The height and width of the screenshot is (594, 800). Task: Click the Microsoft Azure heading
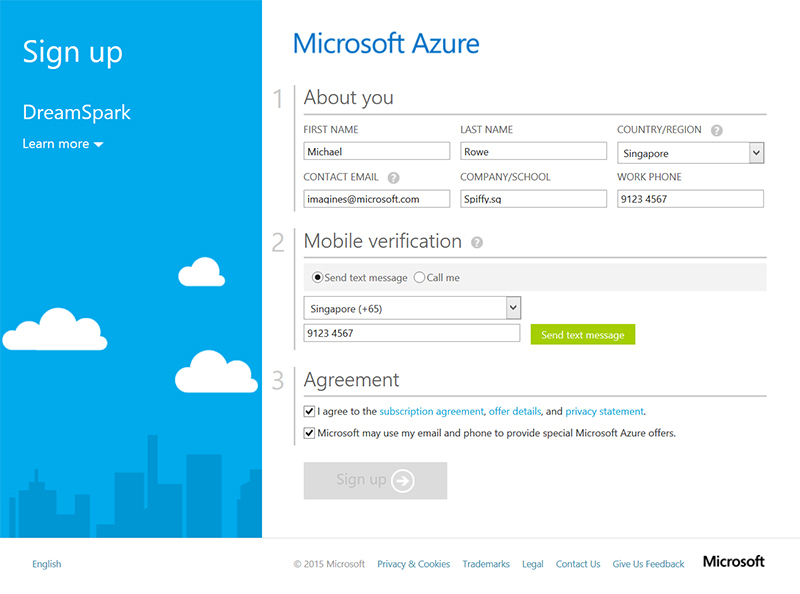click(x=386, y=43)
